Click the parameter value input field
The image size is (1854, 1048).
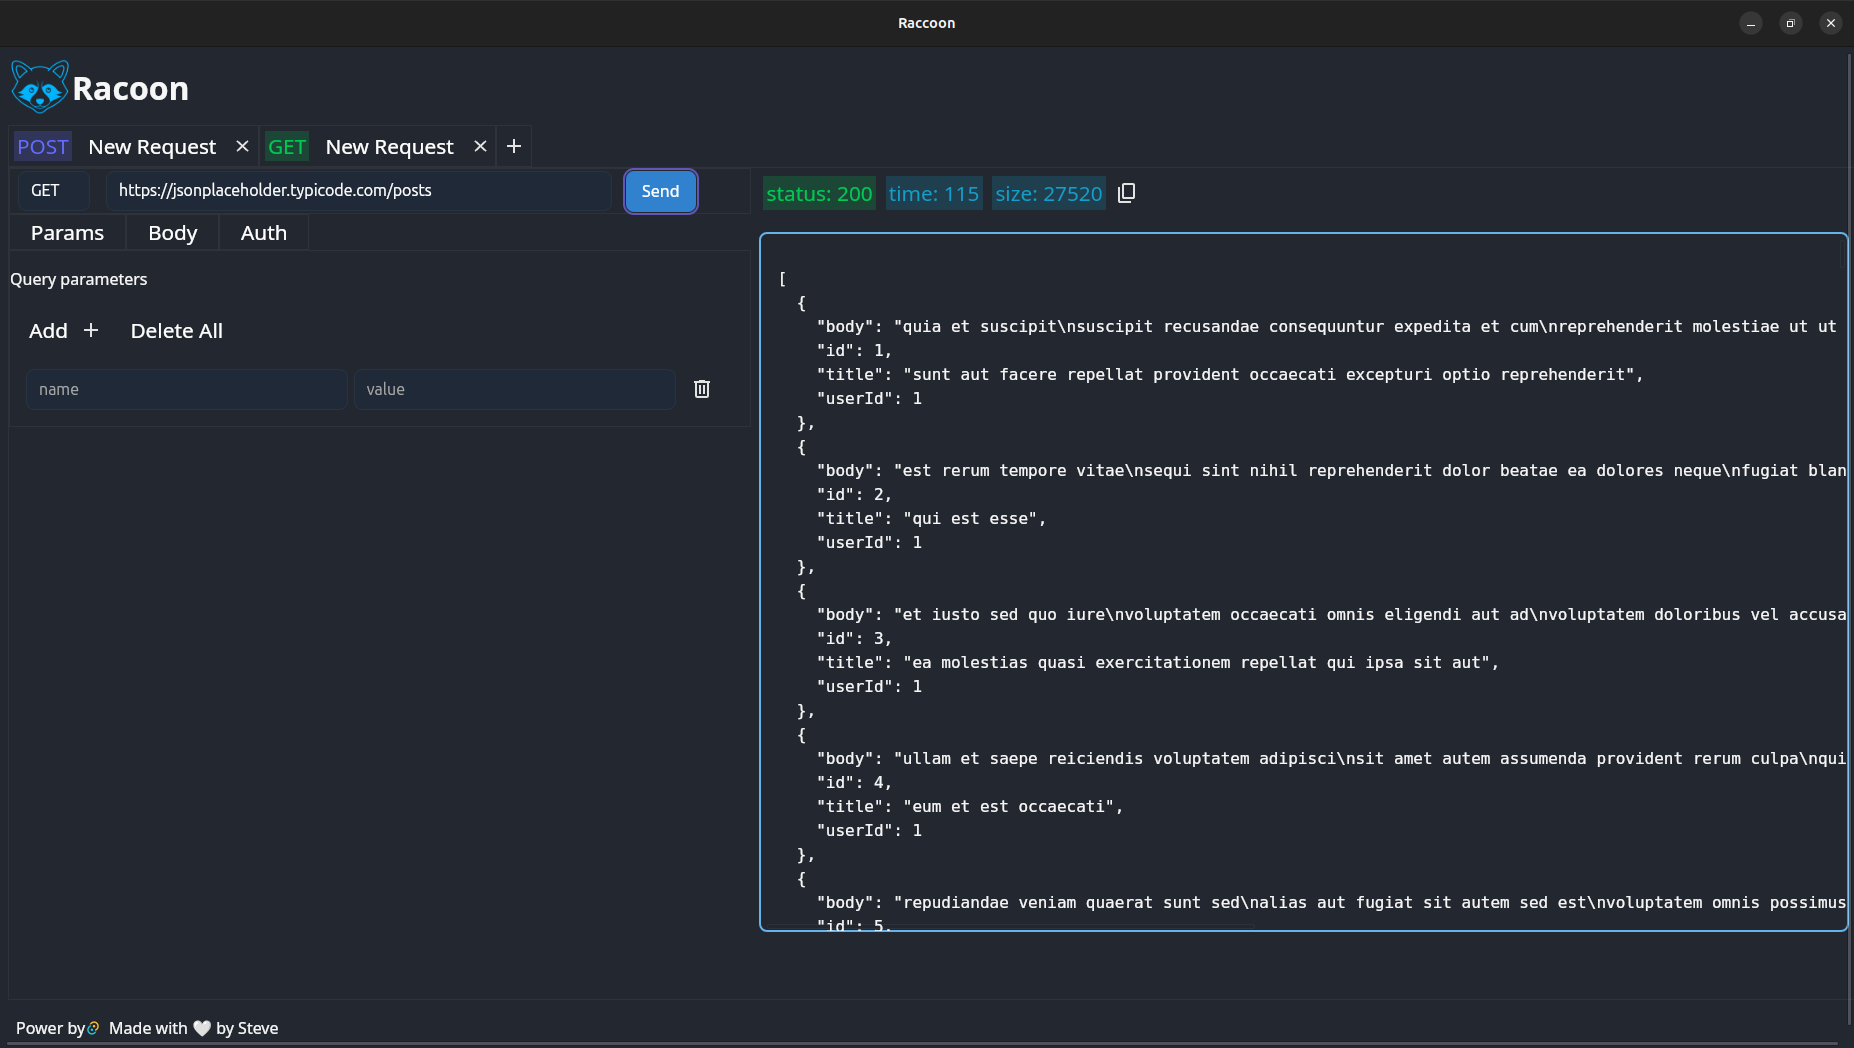[514, 390]
